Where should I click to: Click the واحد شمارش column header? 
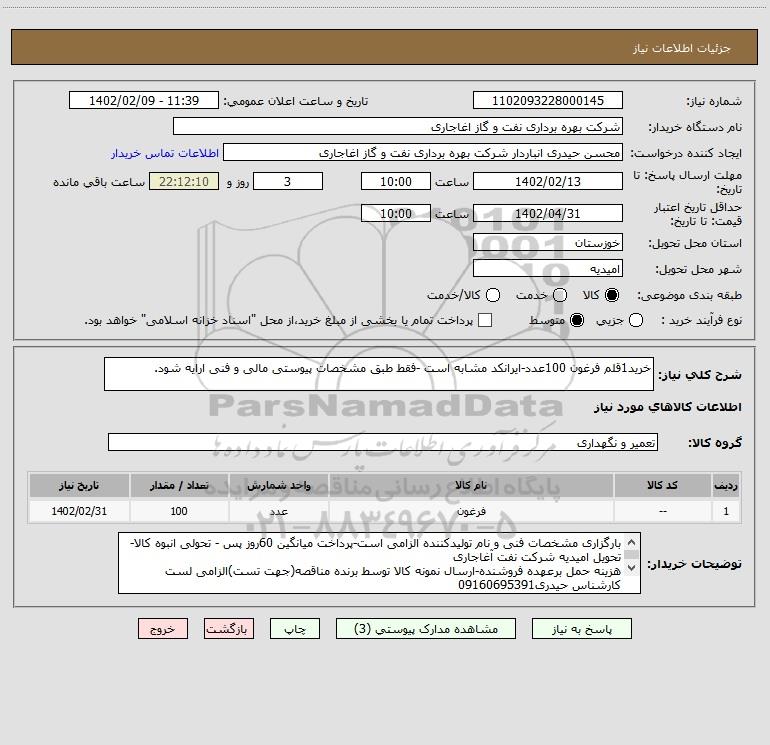point(278,485)
